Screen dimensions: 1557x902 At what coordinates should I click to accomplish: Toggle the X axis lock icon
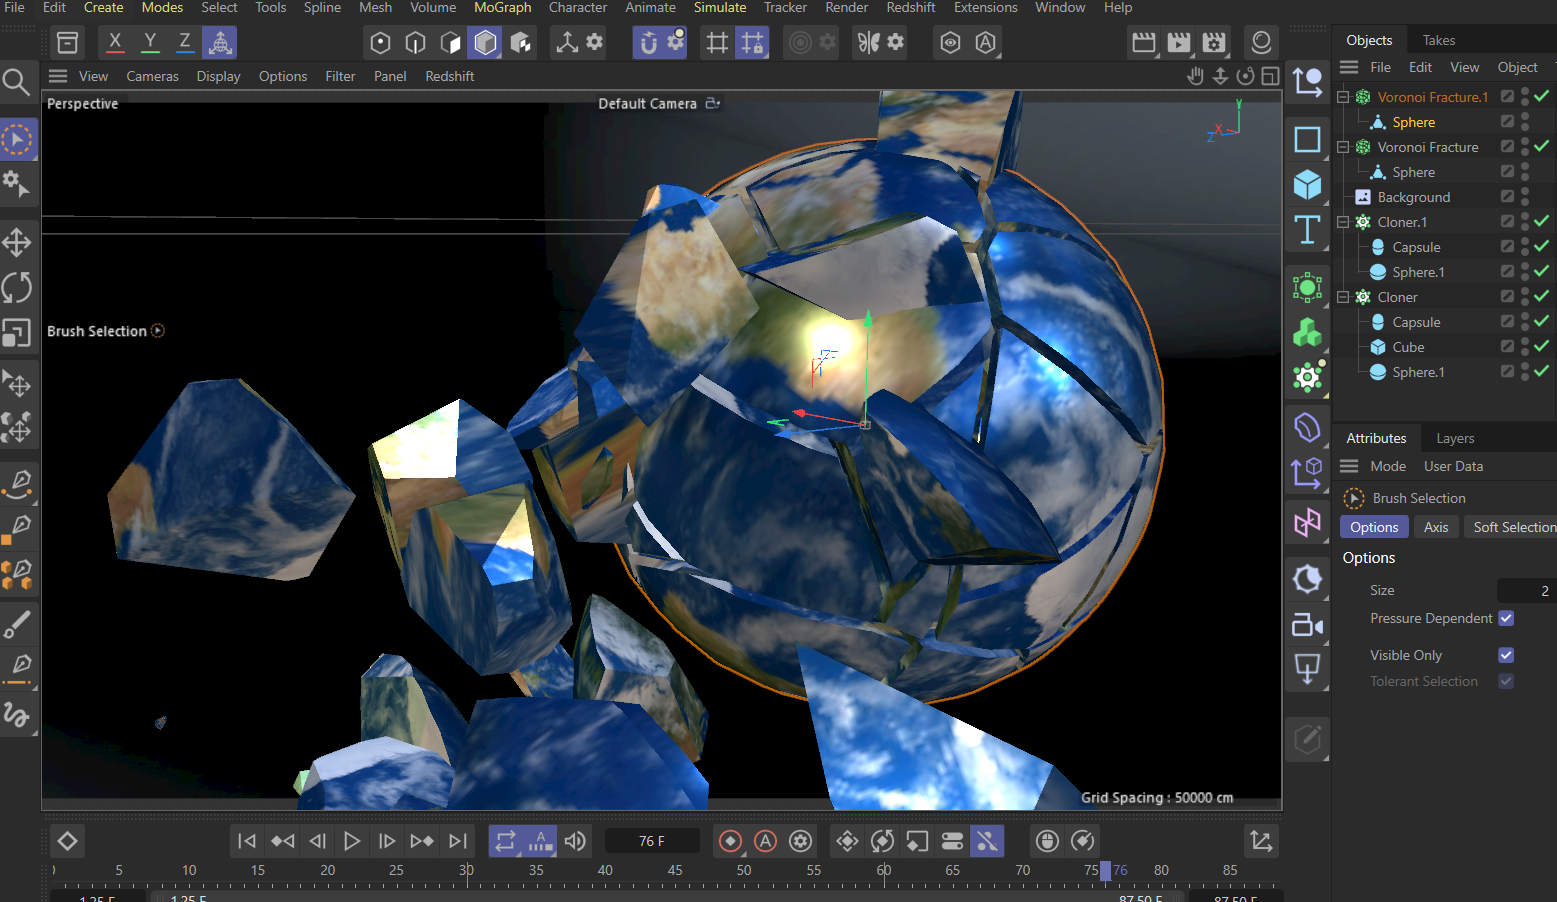(114, 42)
